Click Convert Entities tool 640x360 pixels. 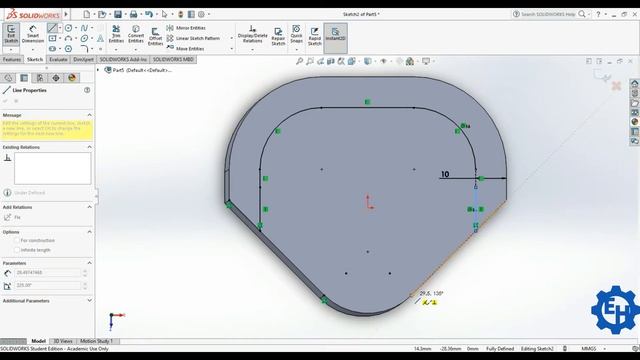(136, 34)
